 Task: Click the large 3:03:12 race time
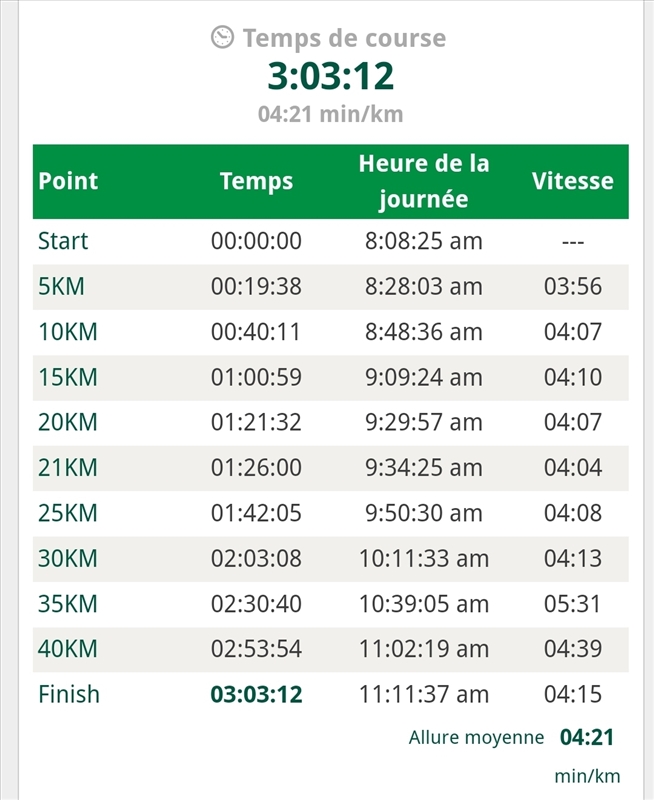point(330,76)
